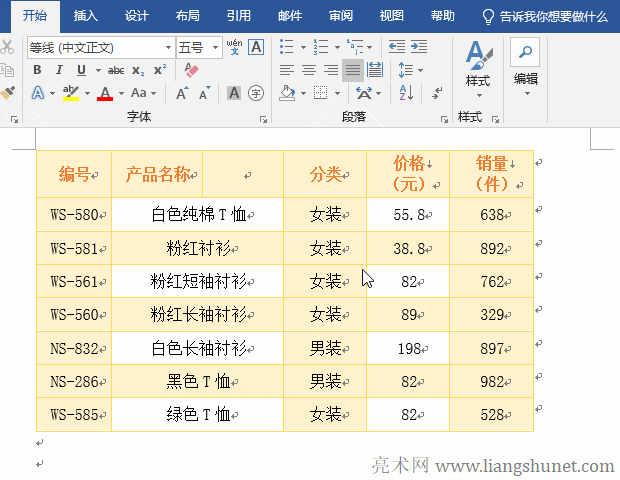Open the 布局 ribbon tab

pos(187,16)
